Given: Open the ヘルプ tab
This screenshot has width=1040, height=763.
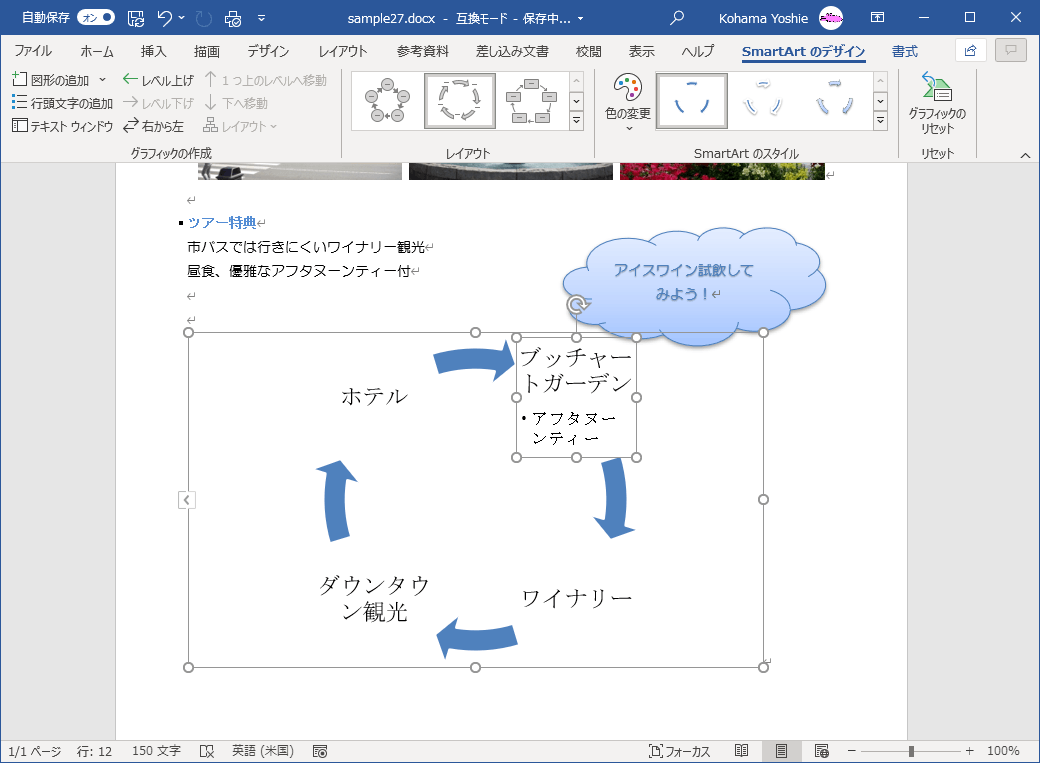Looking at the screenshot, I should tap(698, 51).
